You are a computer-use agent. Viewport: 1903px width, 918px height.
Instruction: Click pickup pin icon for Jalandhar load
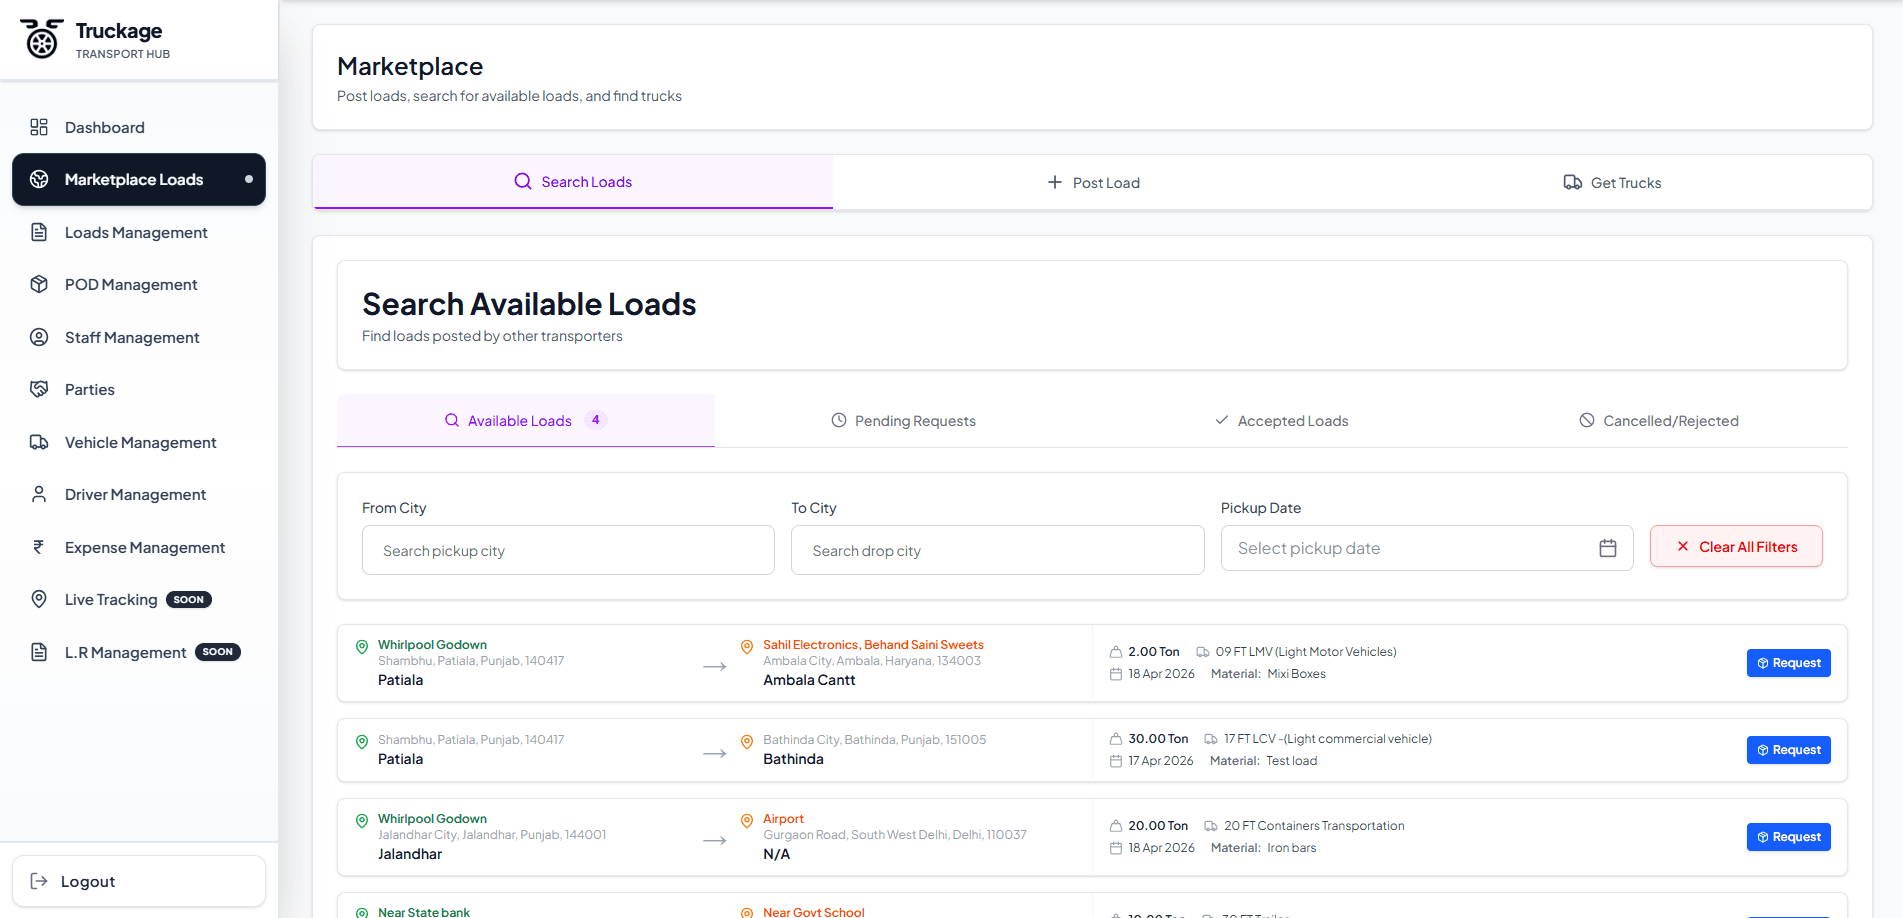(362, 821)
